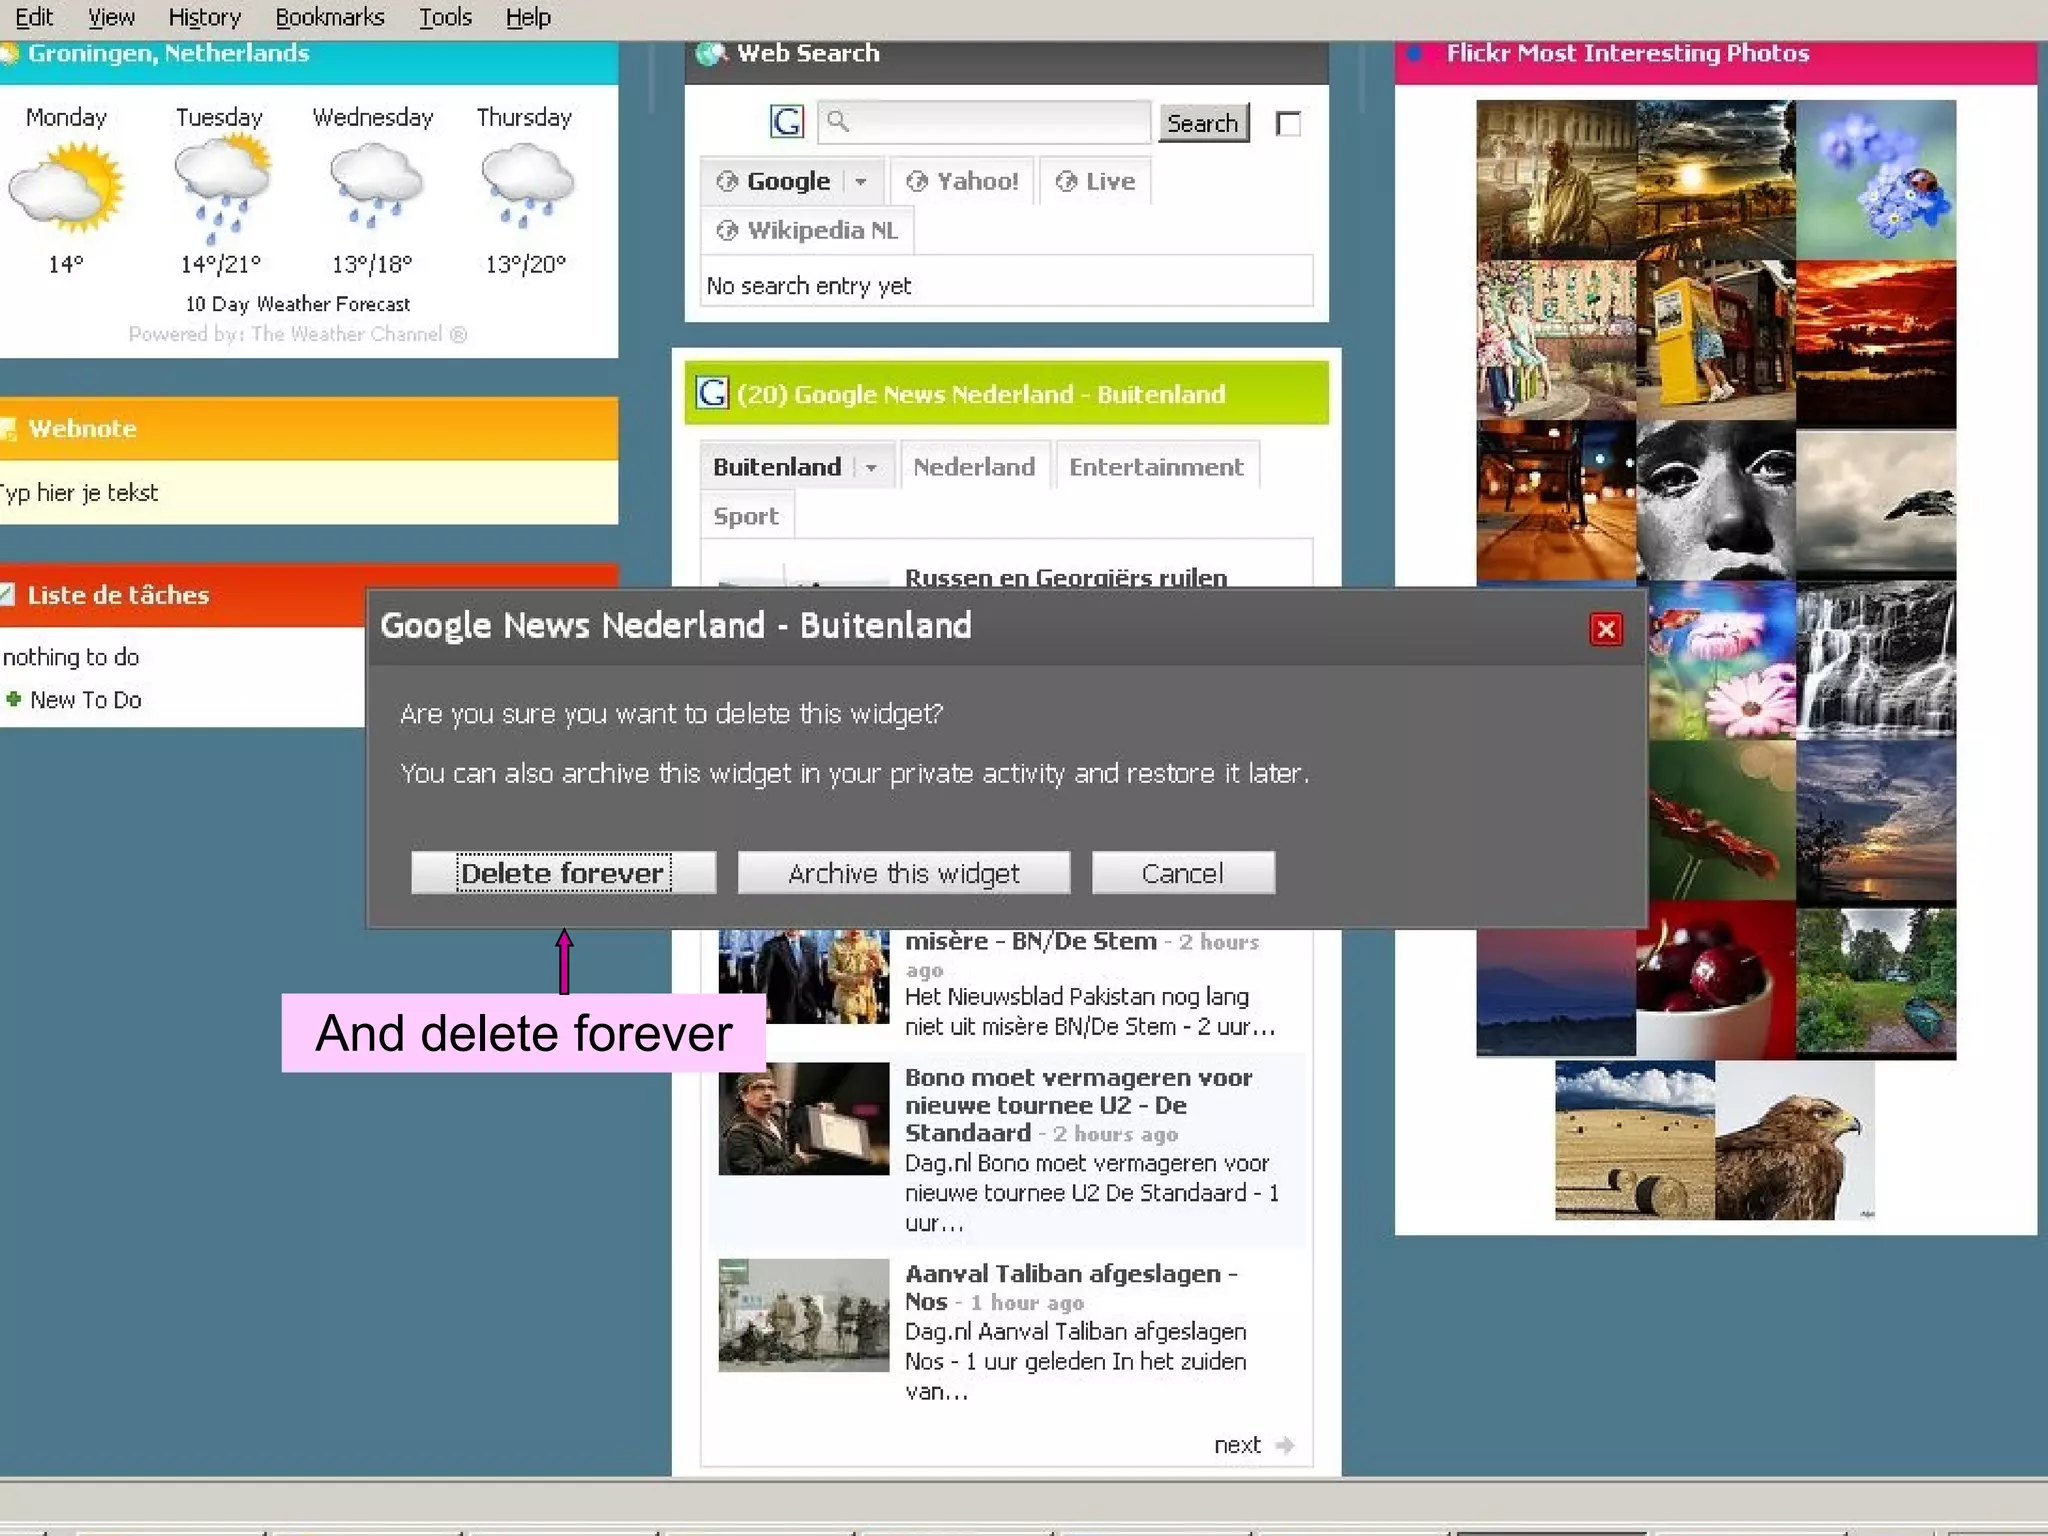The width and height of the screenshot is (2048, 1536).
Task: Click the globe icon on Web Search header
Action: pyautogui.click(x=710, y=53)
